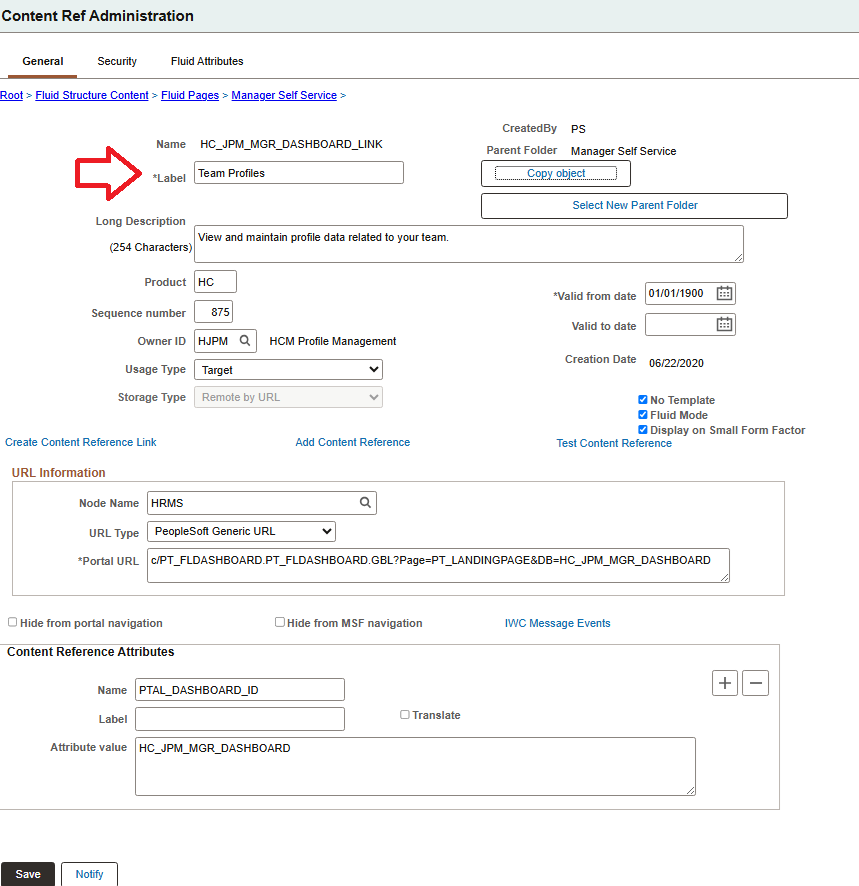
Task: Click the empty attribute Label field
Action: point(240,719)
